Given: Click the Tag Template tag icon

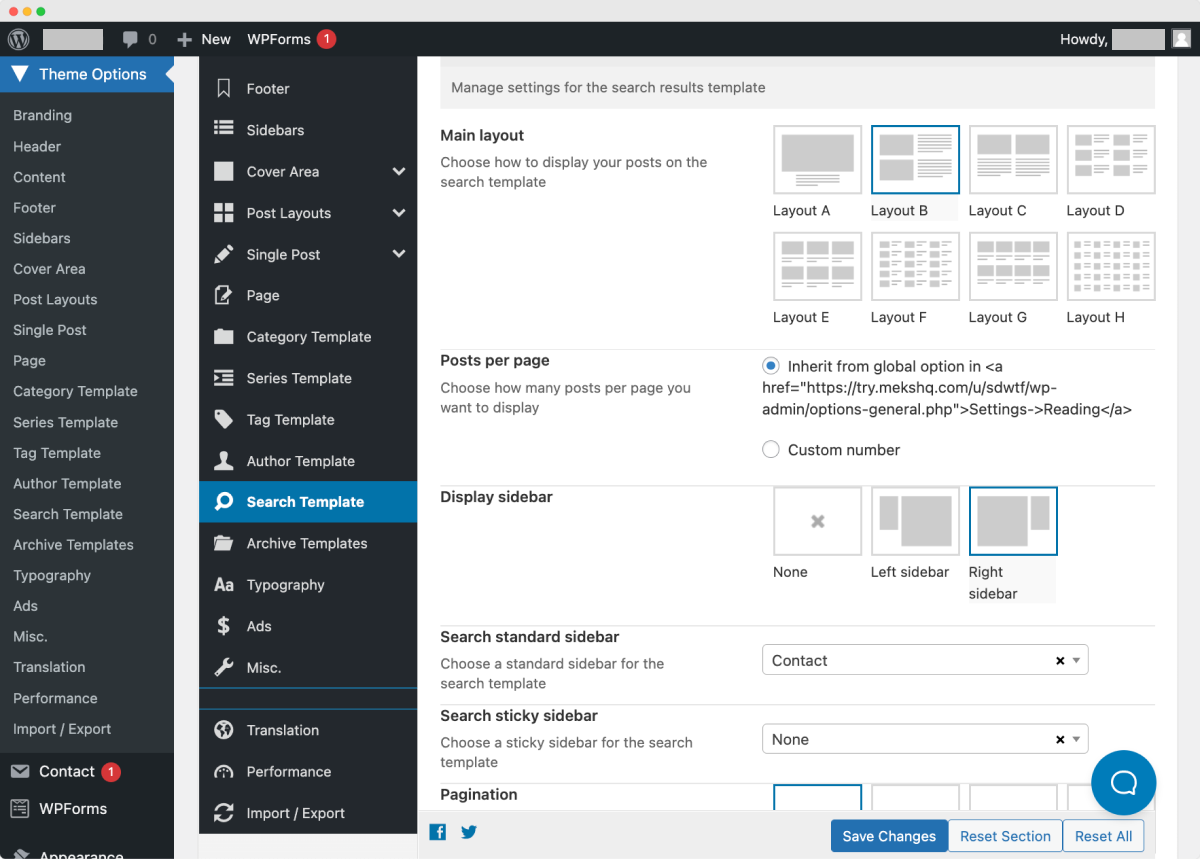Looking at the screenshot, I should [224, 419].
